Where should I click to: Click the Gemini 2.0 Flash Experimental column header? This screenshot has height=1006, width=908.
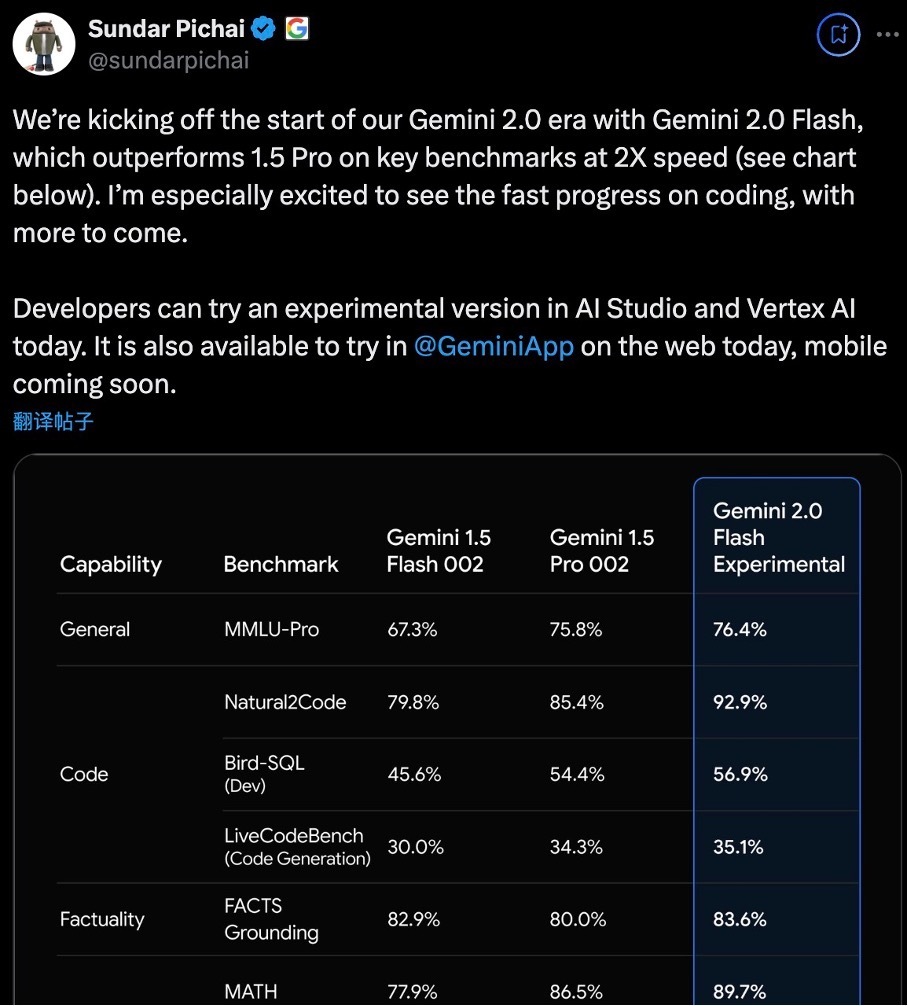pyautogui.click(x=778, y=537)
